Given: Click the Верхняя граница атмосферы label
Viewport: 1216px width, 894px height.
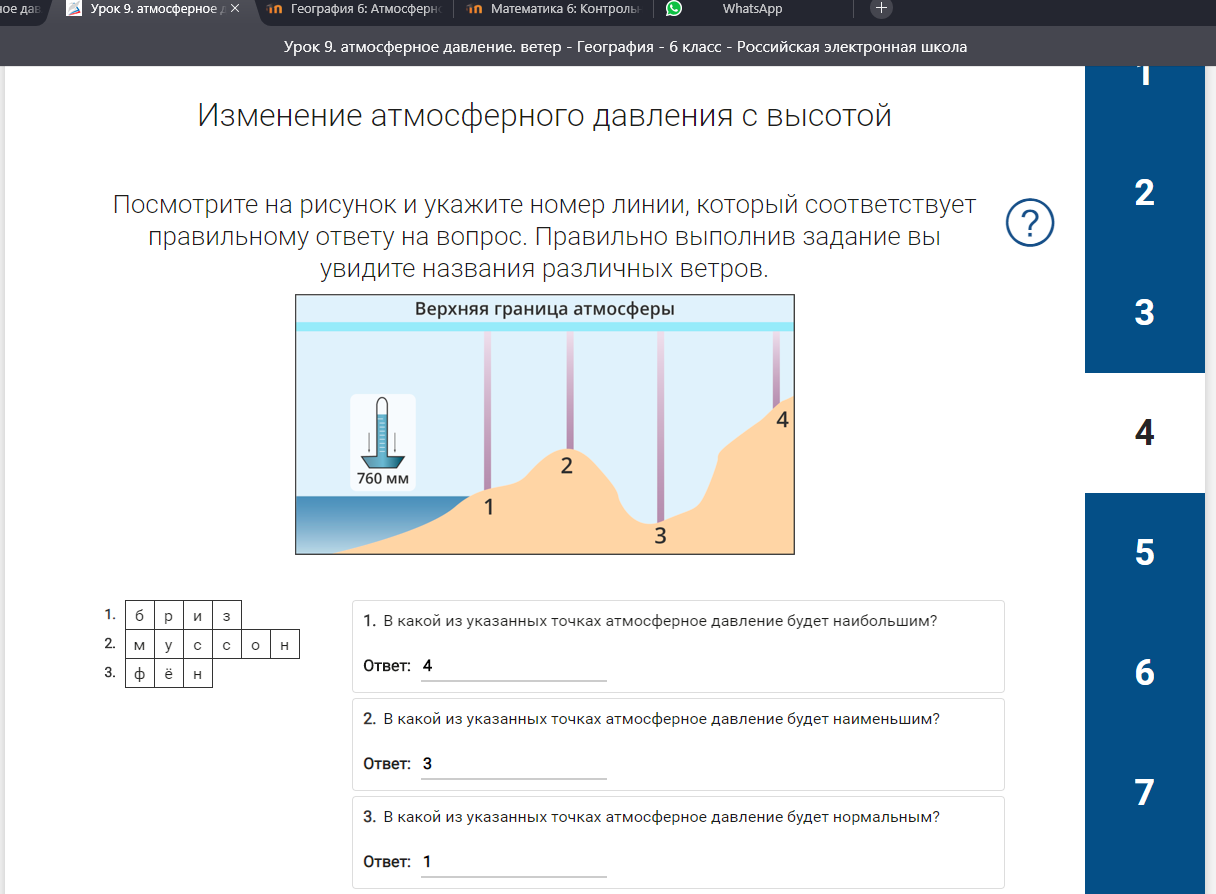Looking at the screenshot, I should click(545, 309).
